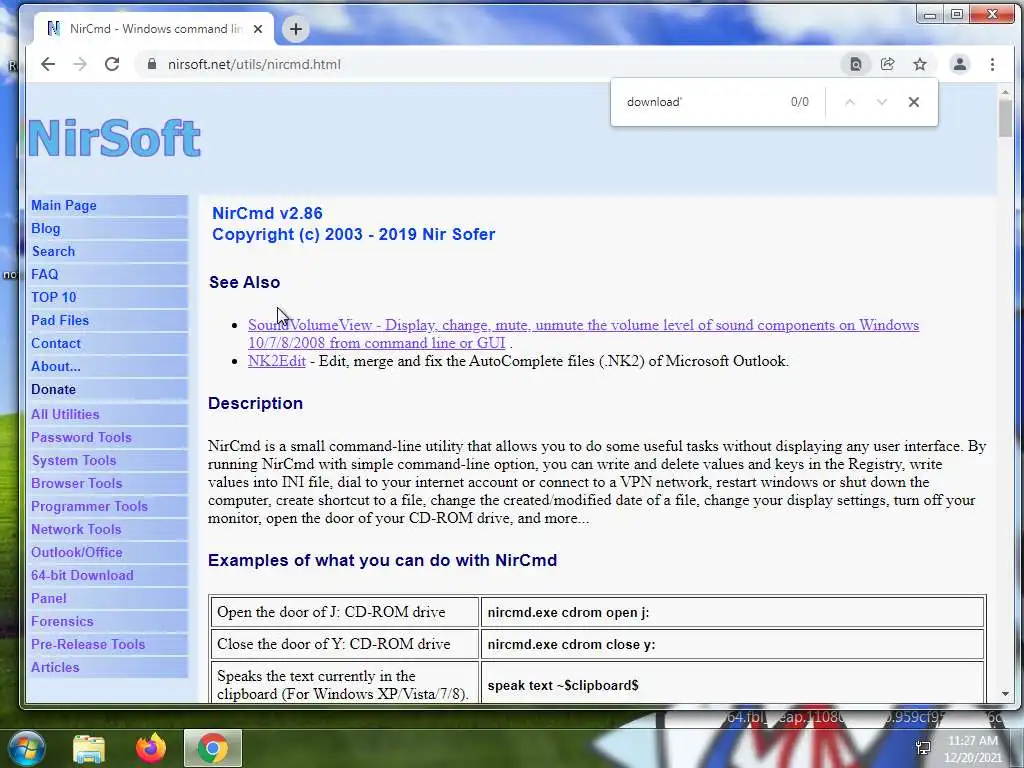This screenshot has width=1024, height=768.
Task: Open the Blog sidebar link
Action: tap(46, 228)
